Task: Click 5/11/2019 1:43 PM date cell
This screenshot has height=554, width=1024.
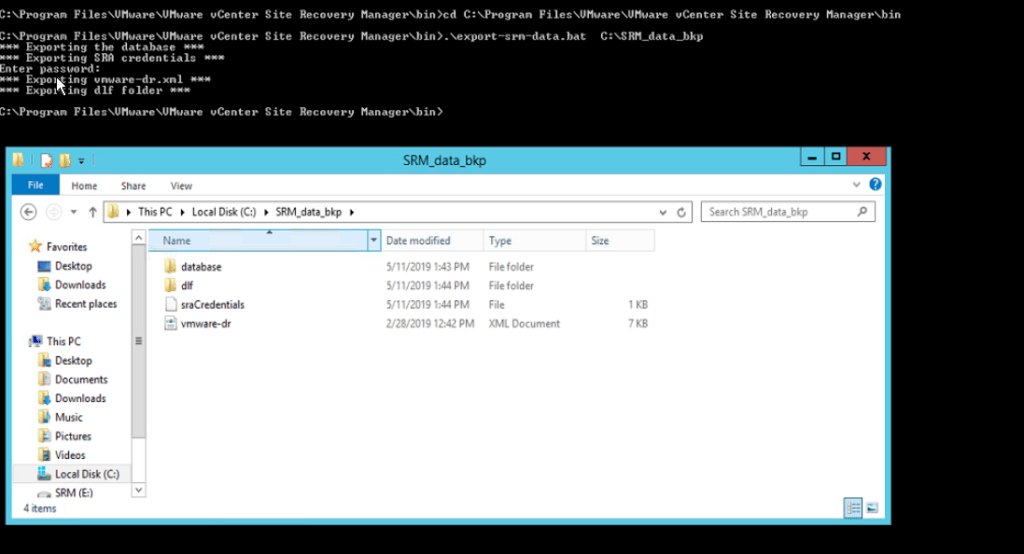Action: point(428,267)
